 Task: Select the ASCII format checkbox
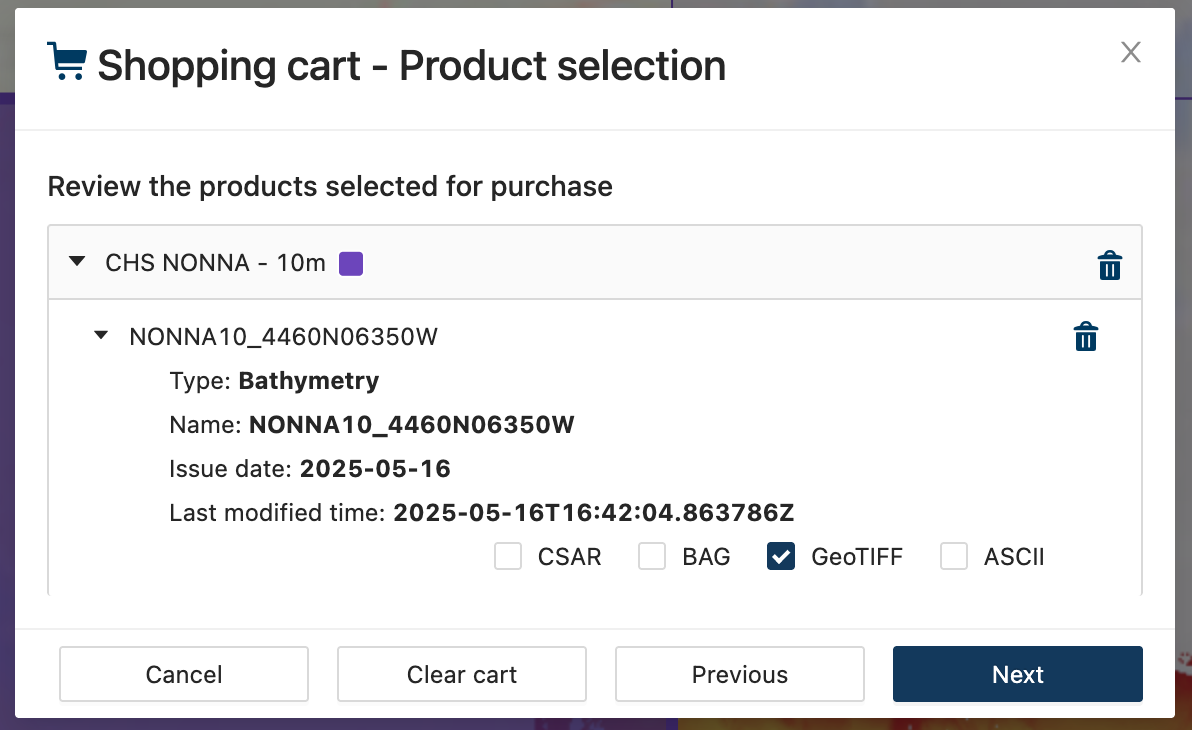(x=954, y=556)
